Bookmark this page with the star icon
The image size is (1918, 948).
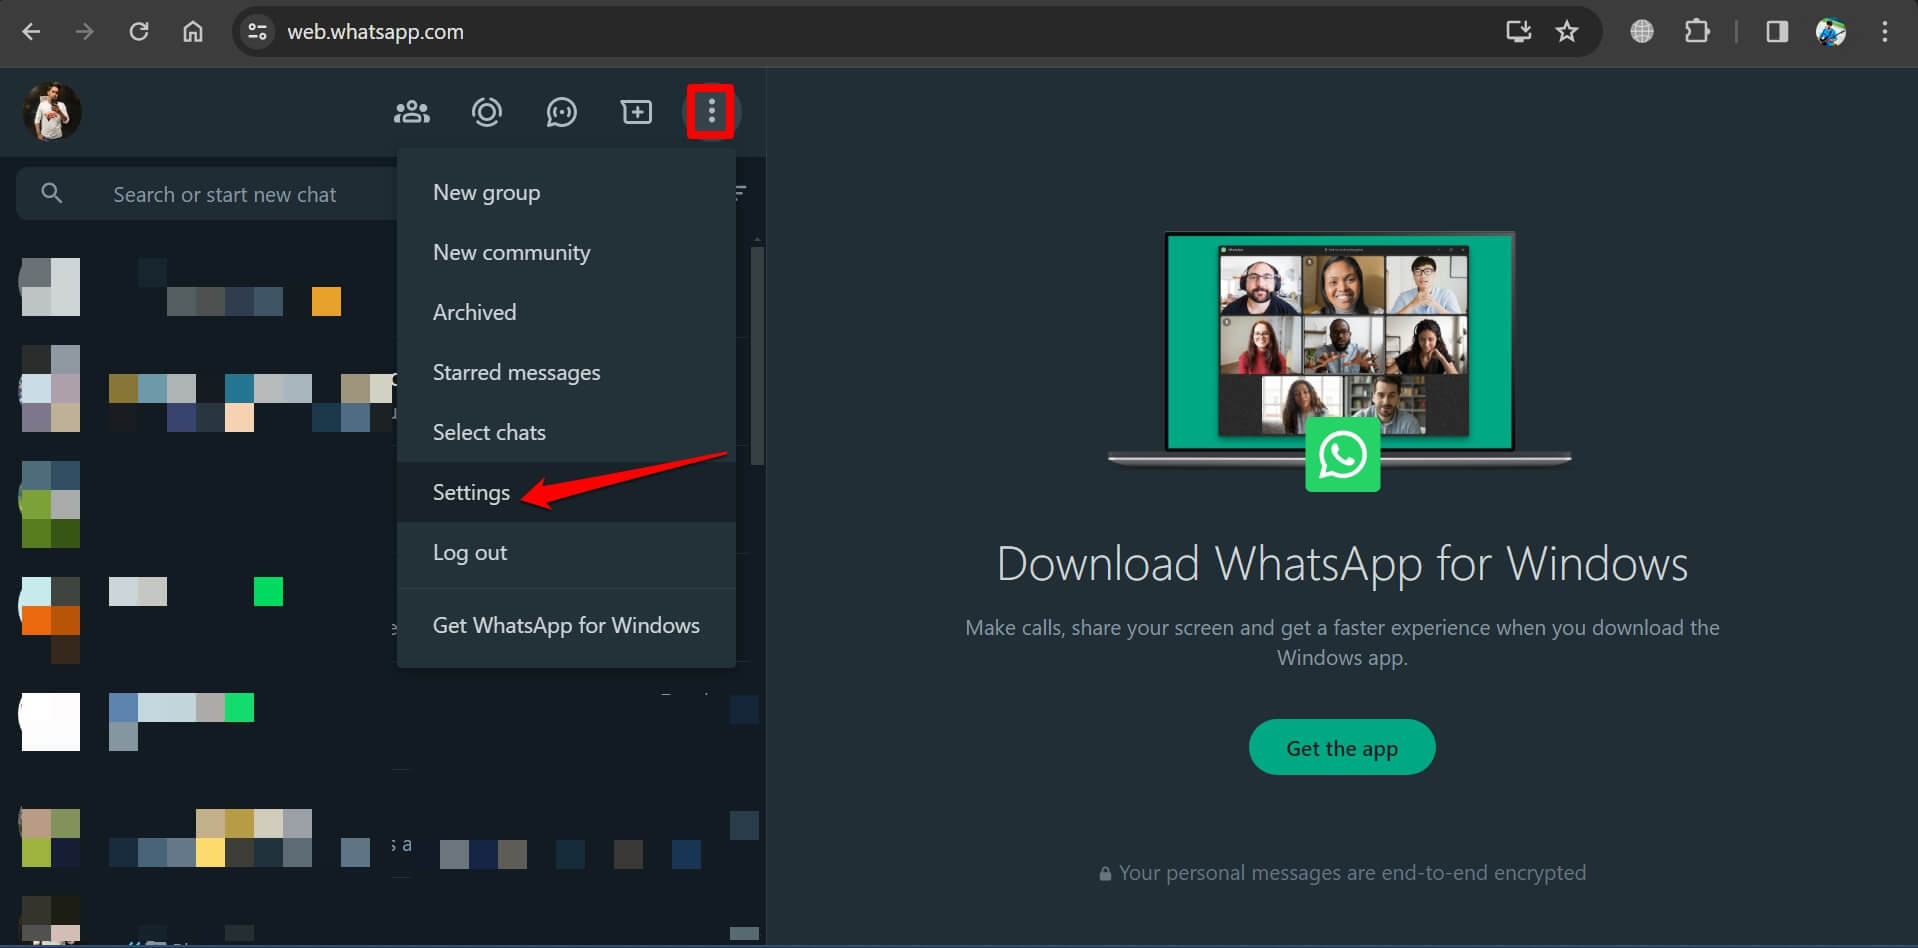[x=1567, y=32]
